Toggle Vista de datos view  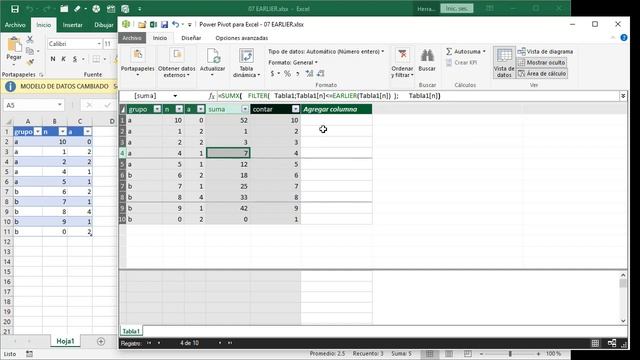tap(504, 62)
